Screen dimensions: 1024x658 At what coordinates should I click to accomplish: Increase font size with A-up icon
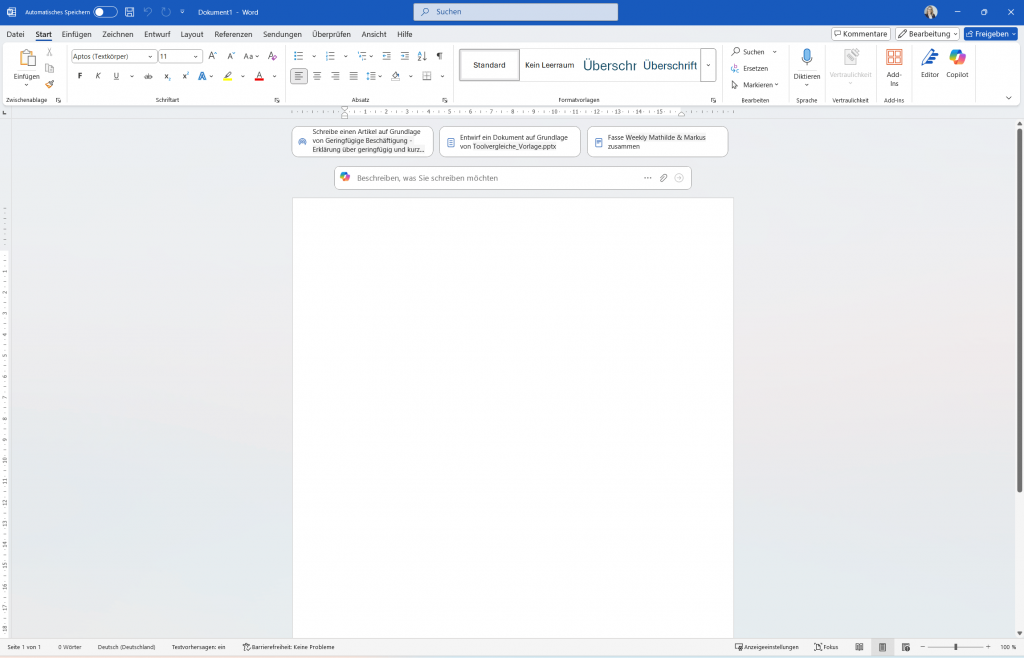(212, 56)
